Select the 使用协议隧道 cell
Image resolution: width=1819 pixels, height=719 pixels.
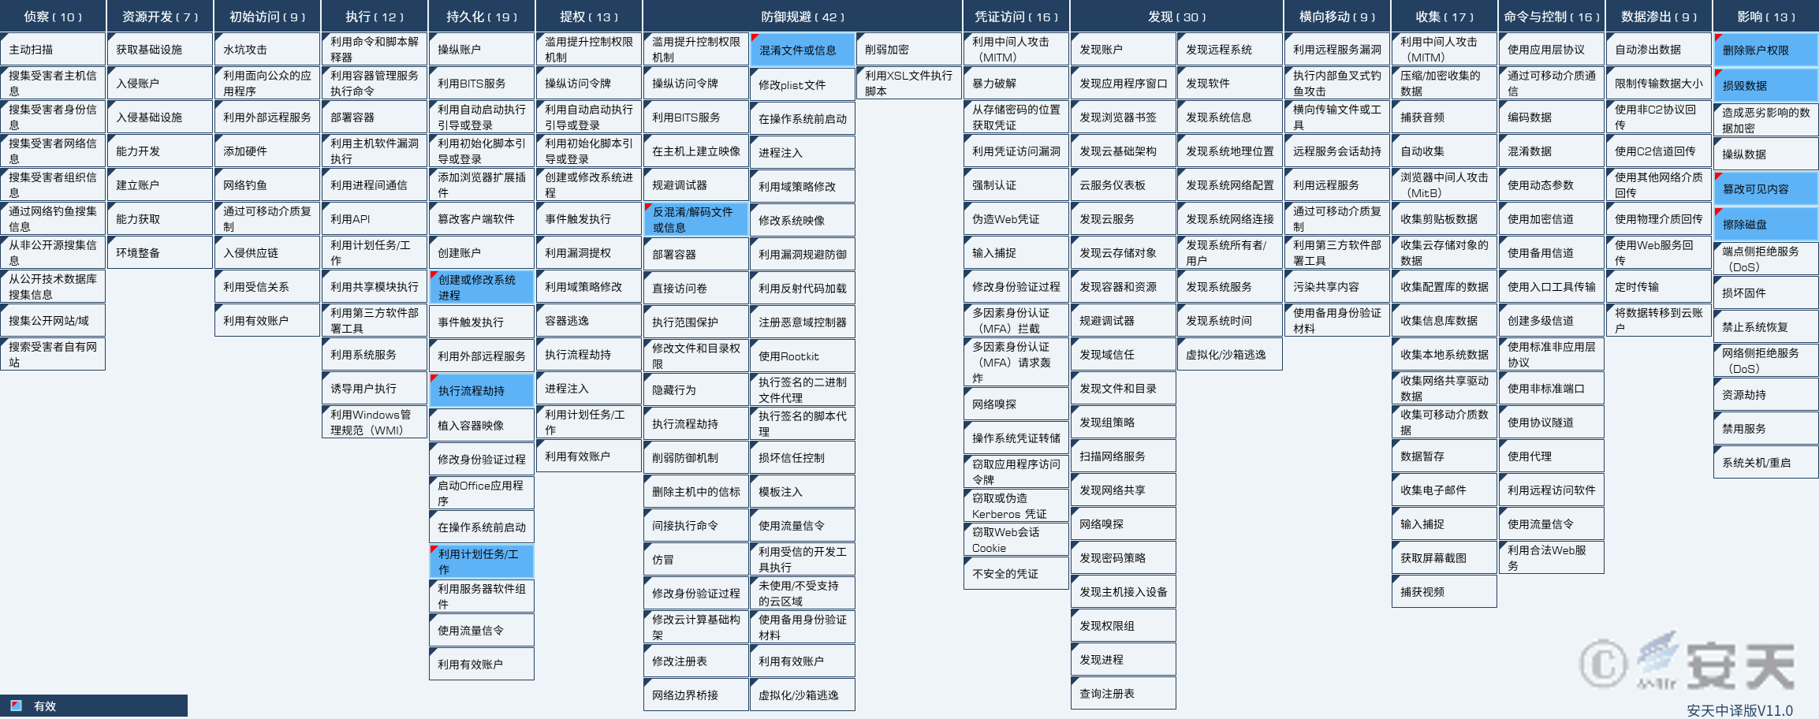pos(1552,422)
